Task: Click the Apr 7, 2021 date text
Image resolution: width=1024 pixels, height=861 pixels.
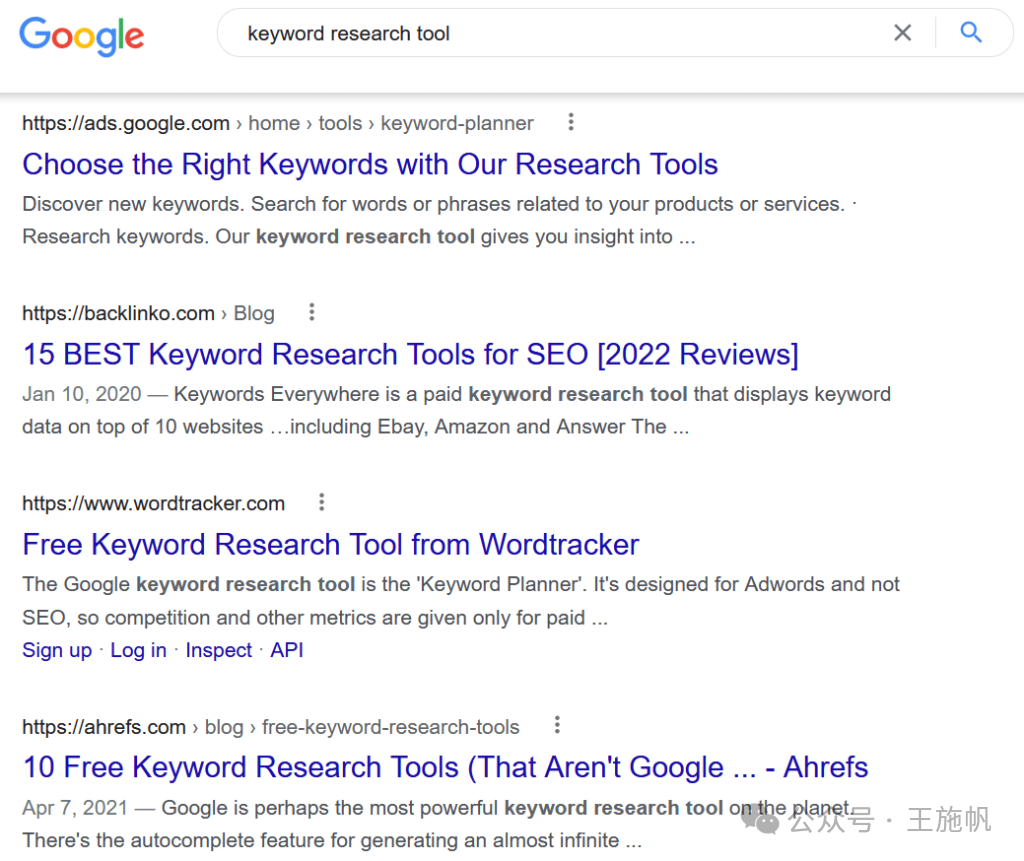Action: (75, 808)
